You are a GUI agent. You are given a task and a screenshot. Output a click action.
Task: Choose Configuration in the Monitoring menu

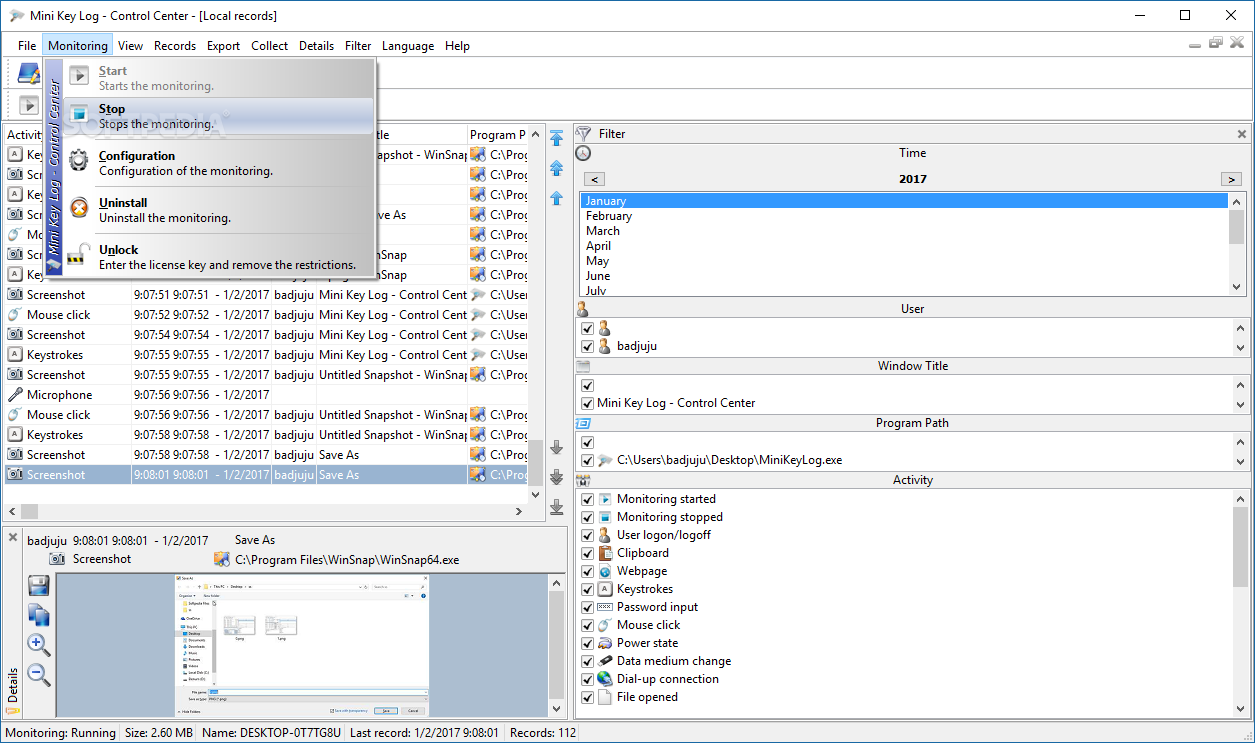tap(219, 163)
